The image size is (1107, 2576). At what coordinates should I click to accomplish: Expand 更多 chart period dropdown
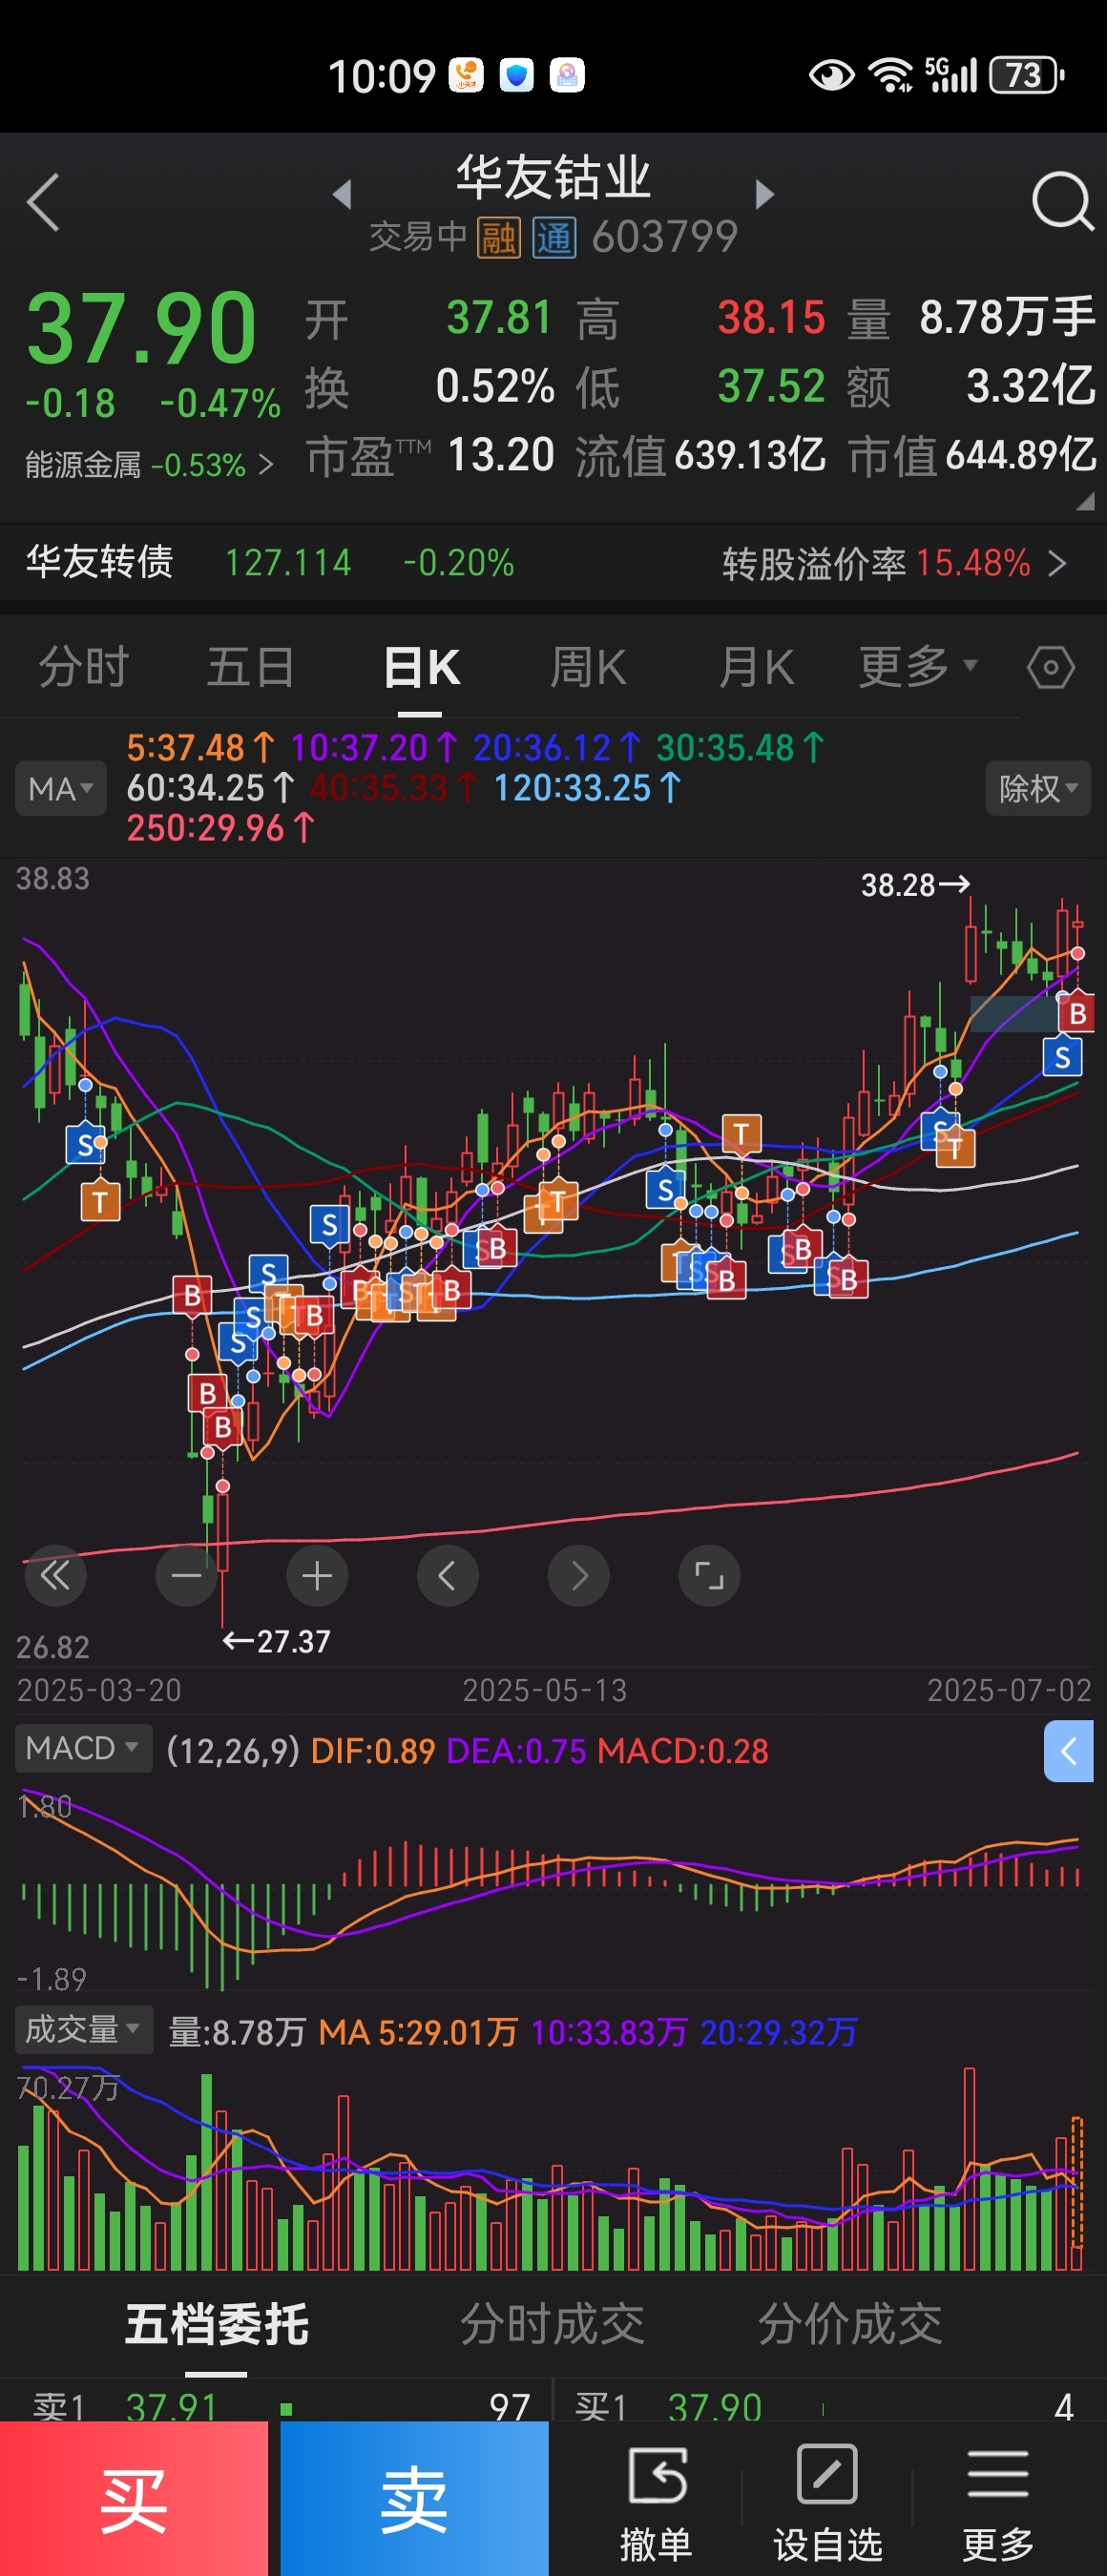(x=918, y=666)
